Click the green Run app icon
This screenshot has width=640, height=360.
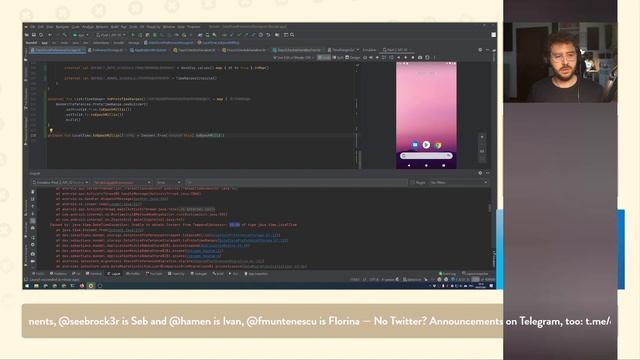coord(133,35)
